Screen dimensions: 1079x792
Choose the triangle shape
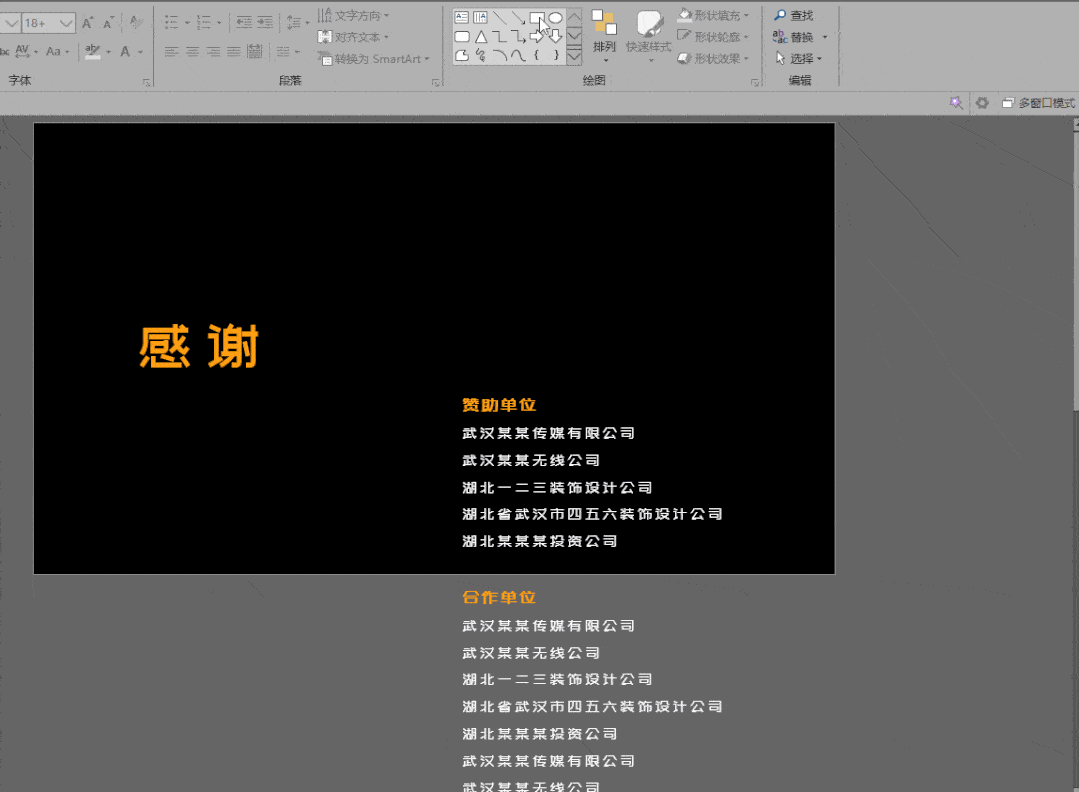click(480, 36)
